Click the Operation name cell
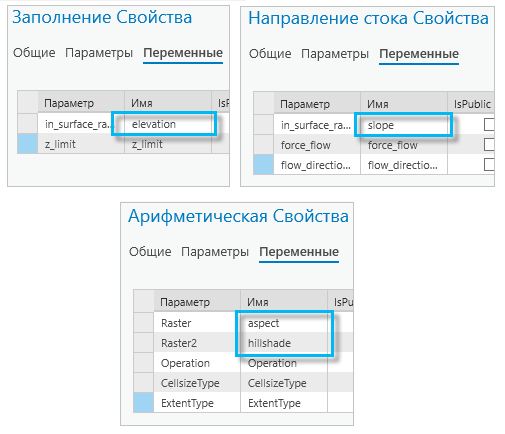Image resolution: width=505 pixels, height=434 pixels. tap(284, 363)
